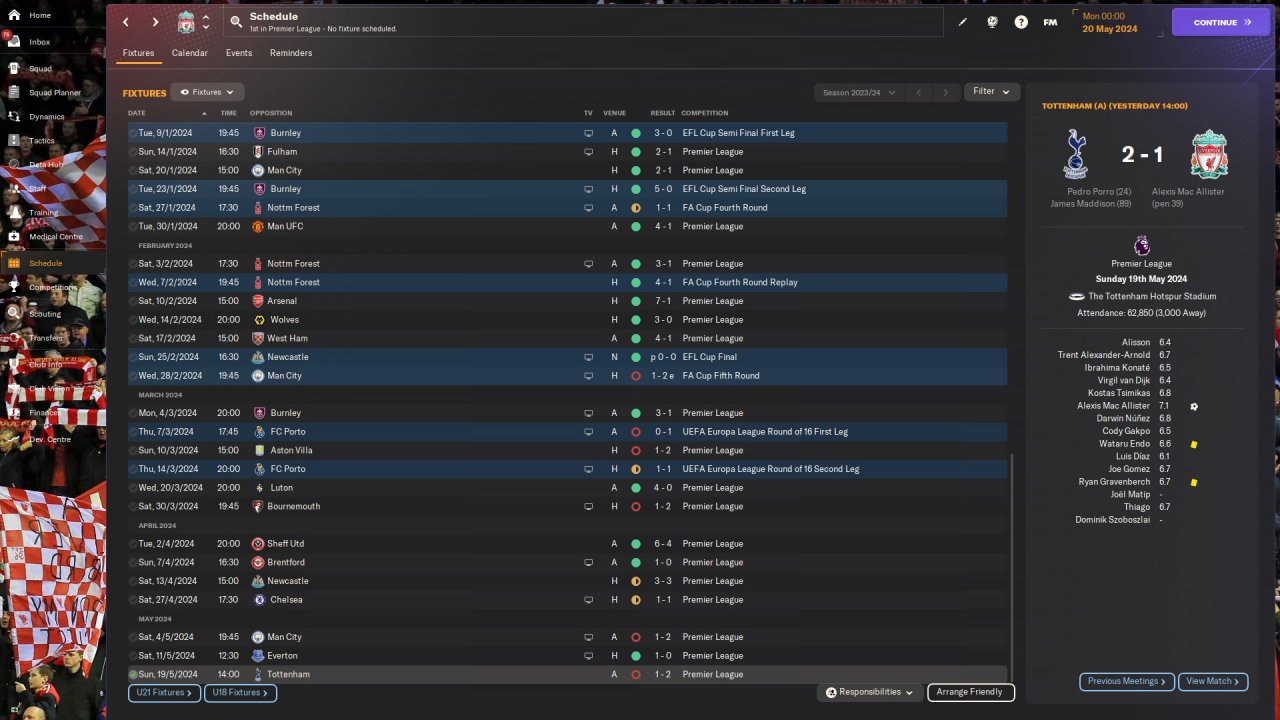1280x720 pixels.
Task: Switch to the Fixtures tab
Action: click(138, 53)
